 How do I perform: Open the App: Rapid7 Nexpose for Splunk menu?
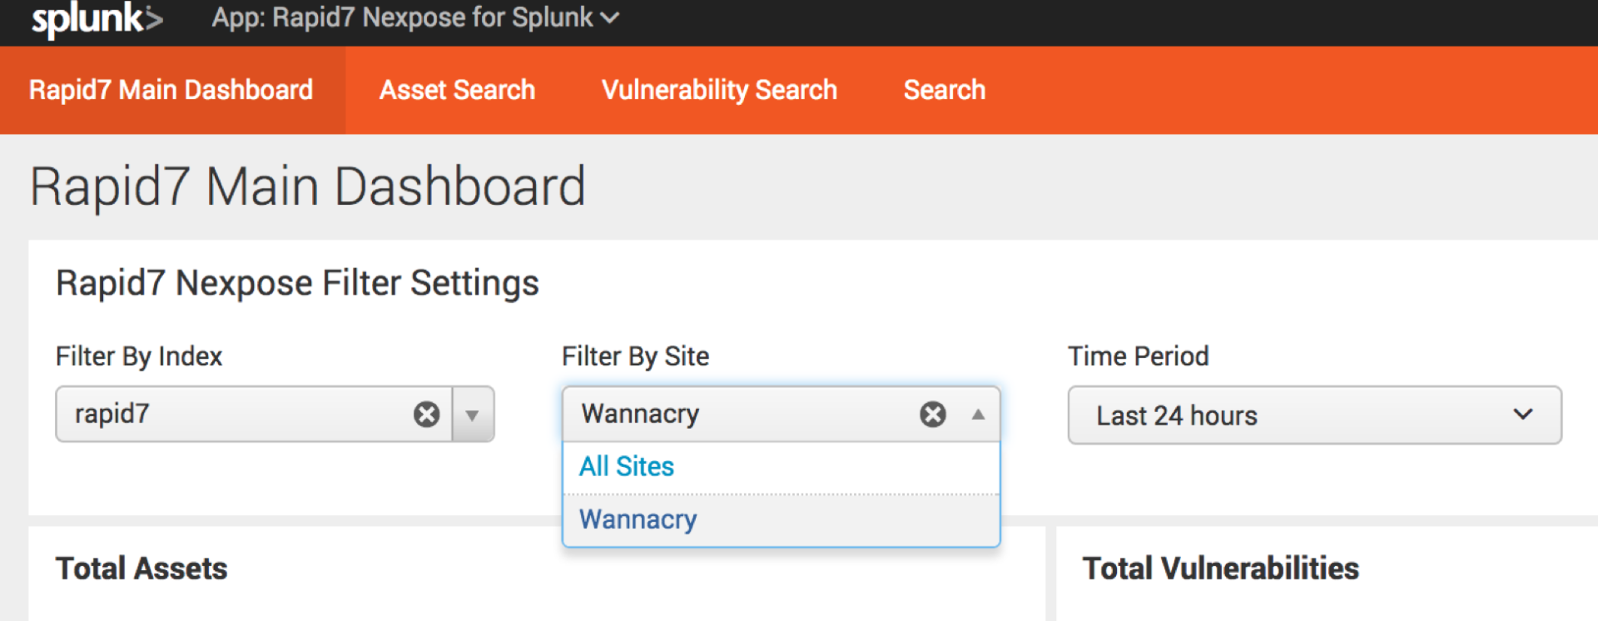point(415,18)
